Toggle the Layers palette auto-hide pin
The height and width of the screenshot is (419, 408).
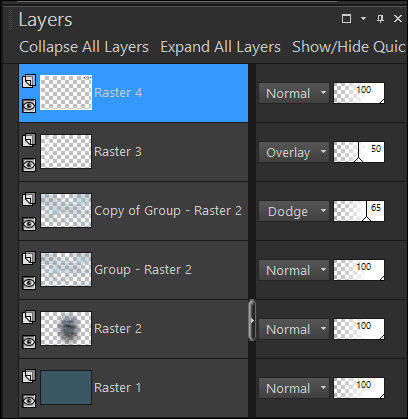[x=380, y=19]
